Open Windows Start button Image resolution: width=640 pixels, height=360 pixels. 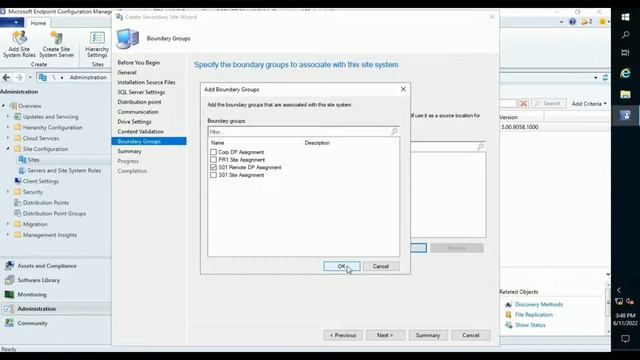[625, 17]
